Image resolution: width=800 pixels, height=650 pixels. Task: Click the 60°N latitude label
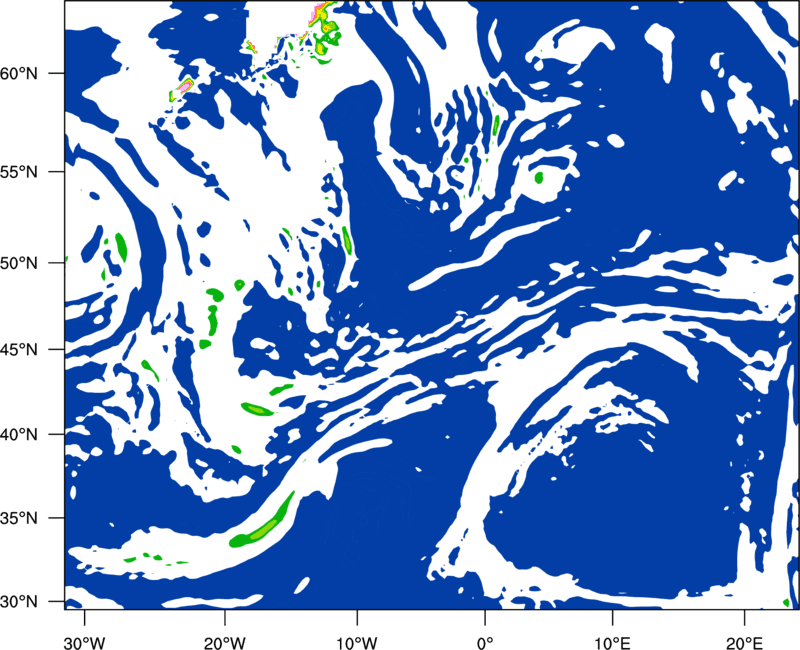click(19, 73)
